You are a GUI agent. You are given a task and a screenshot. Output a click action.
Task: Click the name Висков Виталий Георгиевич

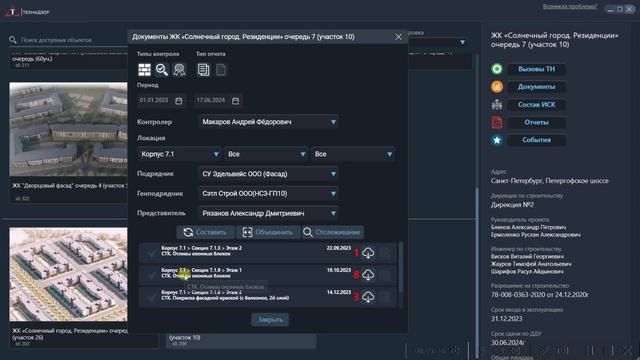(527, 257)
